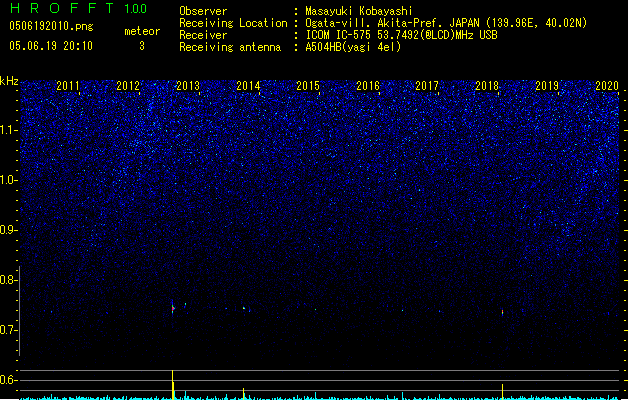The width and height of the screenshot is (629, 400).
Task: Click the 1.0 kHz frequency label
Action: [x=8, y=180]
